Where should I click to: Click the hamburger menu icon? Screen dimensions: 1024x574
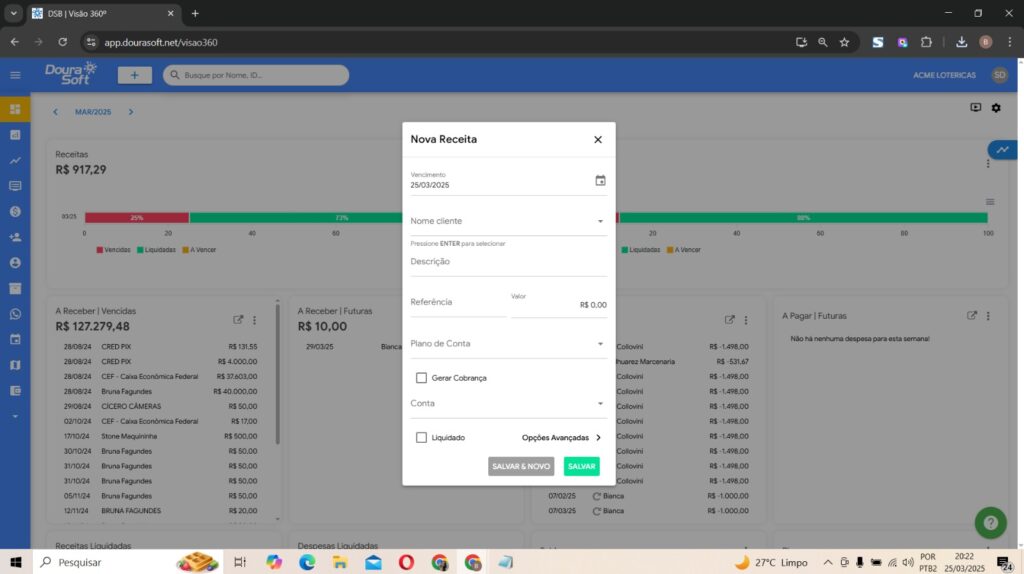click(x=15, y=75)
